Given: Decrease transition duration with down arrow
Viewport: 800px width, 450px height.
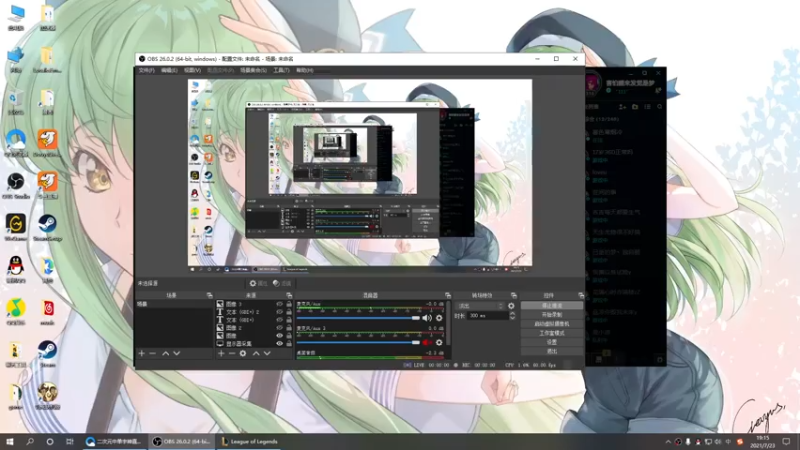Looking at the screenshot, I should pyautogui.click(x=512, y=318).
